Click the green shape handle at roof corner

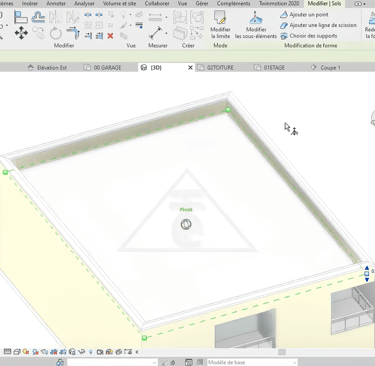coord(228,110)
